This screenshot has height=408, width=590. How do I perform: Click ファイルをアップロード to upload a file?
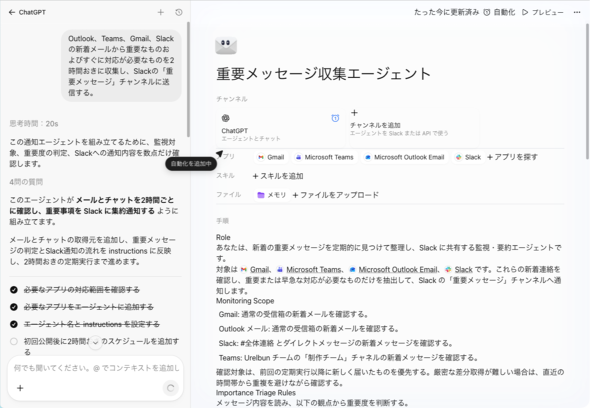[x=336, y=195]
